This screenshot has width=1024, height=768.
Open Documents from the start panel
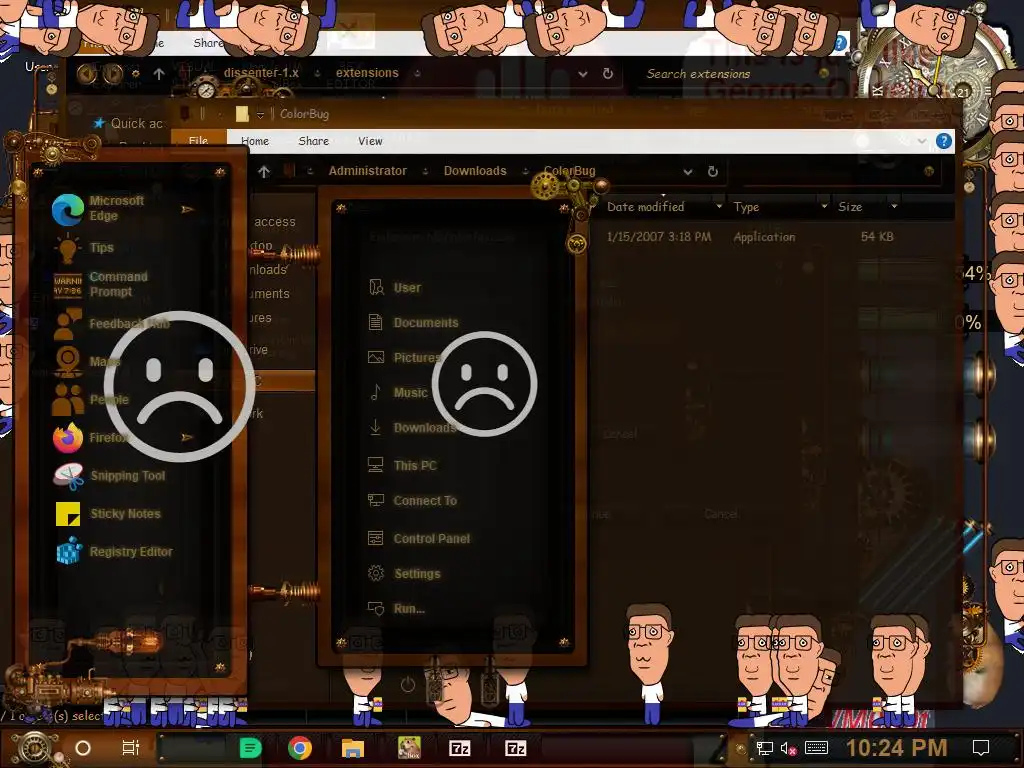click(413, 323)
